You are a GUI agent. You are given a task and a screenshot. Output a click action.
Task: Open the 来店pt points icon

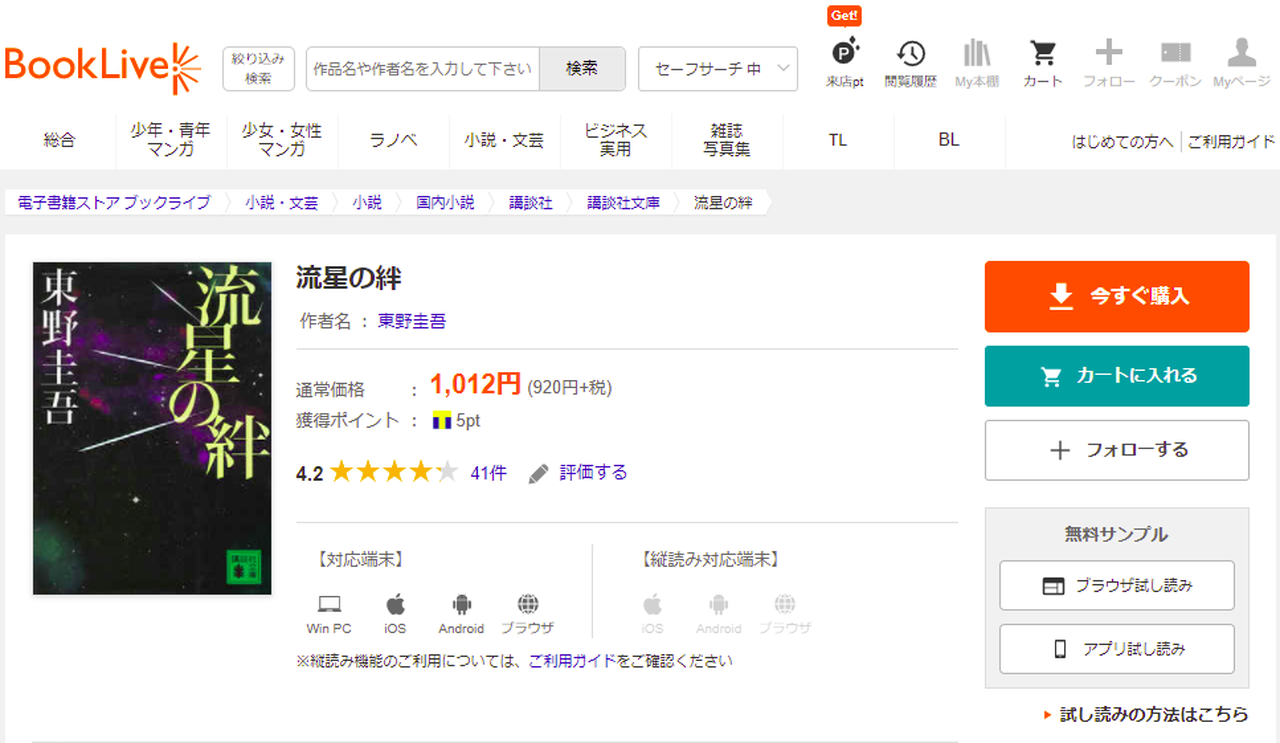(845, 64)
